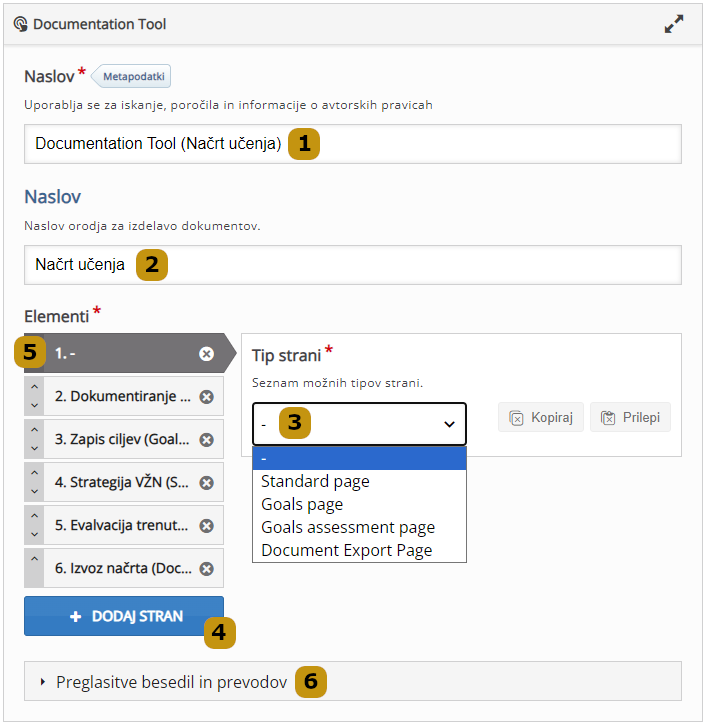
Task: Choose the blank - option
Action: click(x=359, y=458)
